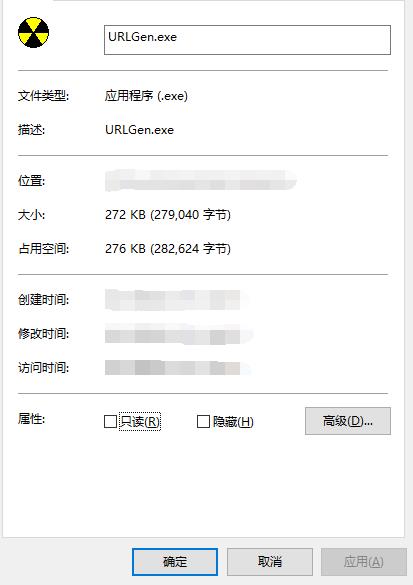Image resolution: width=413 pixels, height=585 pixels.
Task: Select the 描述 value URLGen.exe text
Action: coord(140,130)
